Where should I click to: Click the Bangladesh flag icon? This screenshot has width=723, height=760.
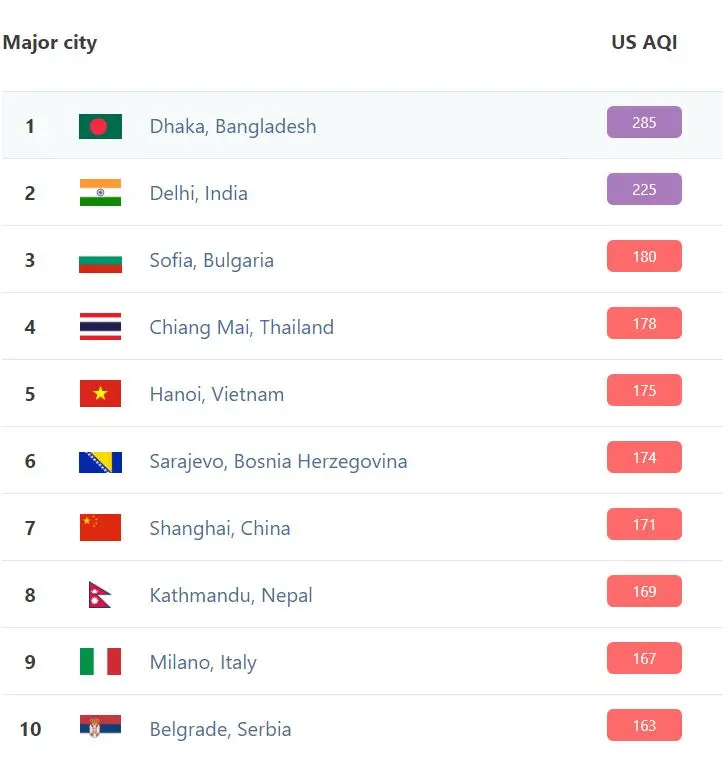[x=100, y=127]
